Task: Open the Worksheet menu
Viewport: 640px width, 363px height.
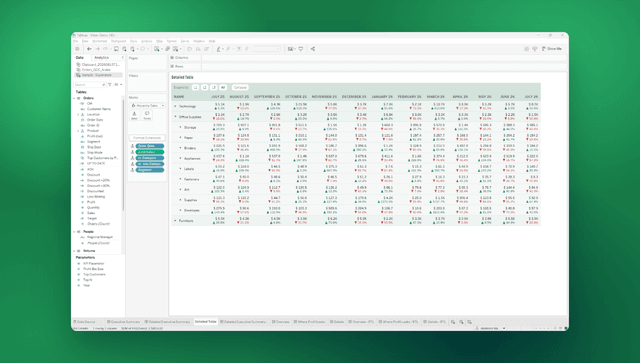Action: [x=99, y=41]
